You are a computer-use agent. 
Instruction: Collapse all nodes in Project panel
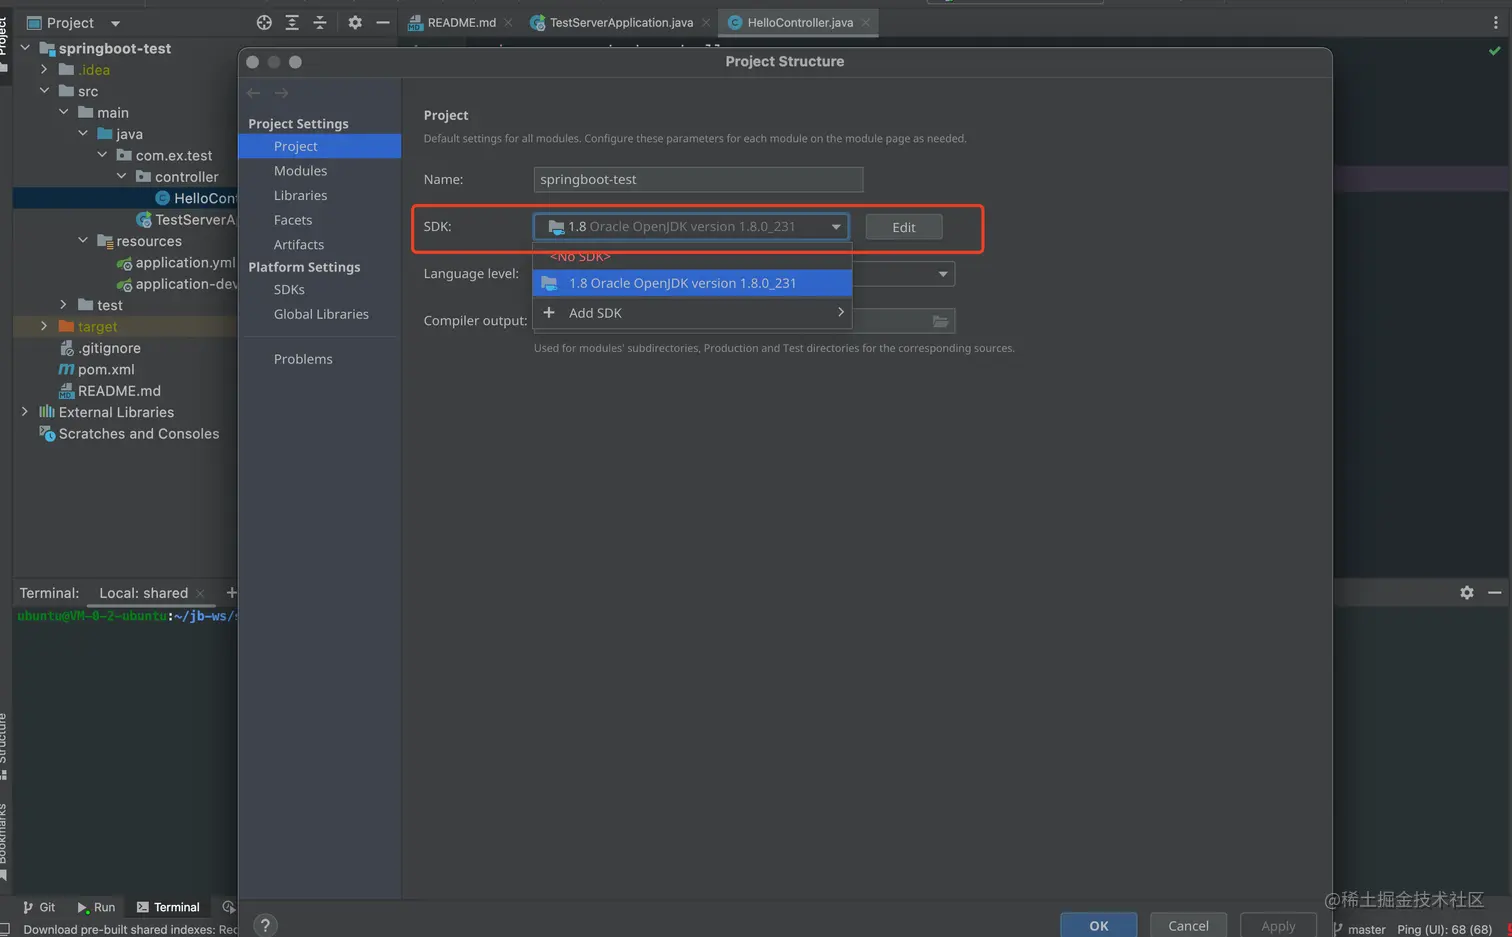[x=320, y=22]
